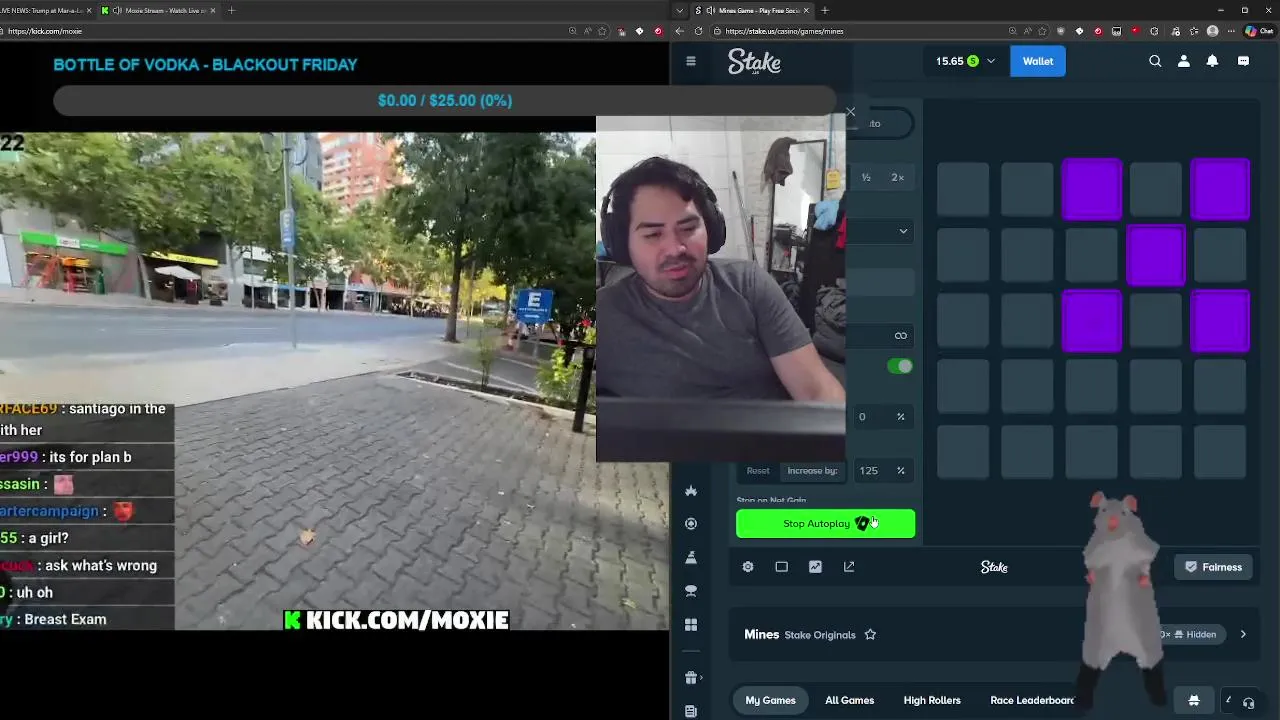
Task: Close the webcam overlay X button
Action: tap(851, 111)
